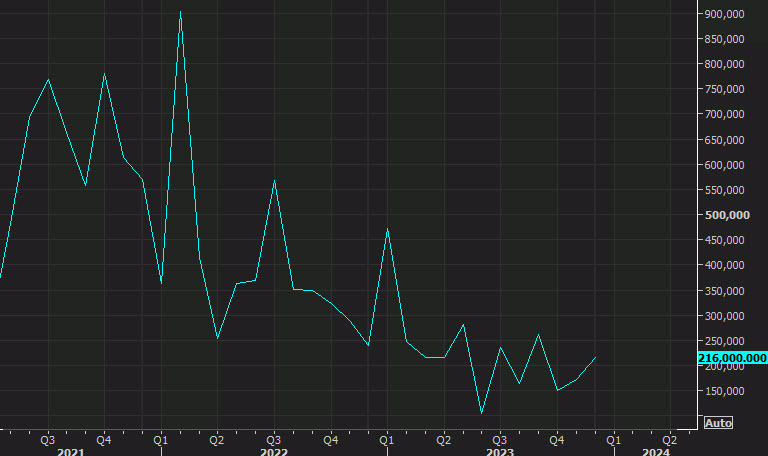The height and width of the screenshot is (456, 768).
Task: Click the 2023 year label
Action: tap(500, 452)
